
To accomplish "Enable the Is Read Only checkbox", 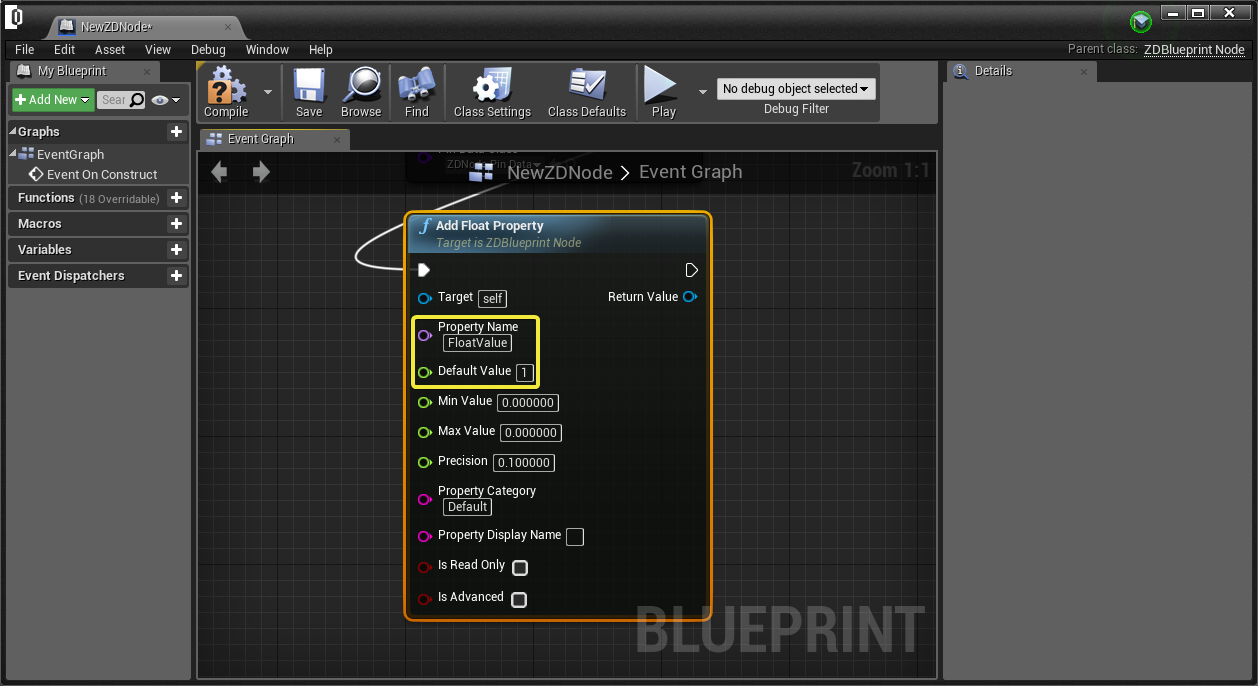I will (520, 568).
